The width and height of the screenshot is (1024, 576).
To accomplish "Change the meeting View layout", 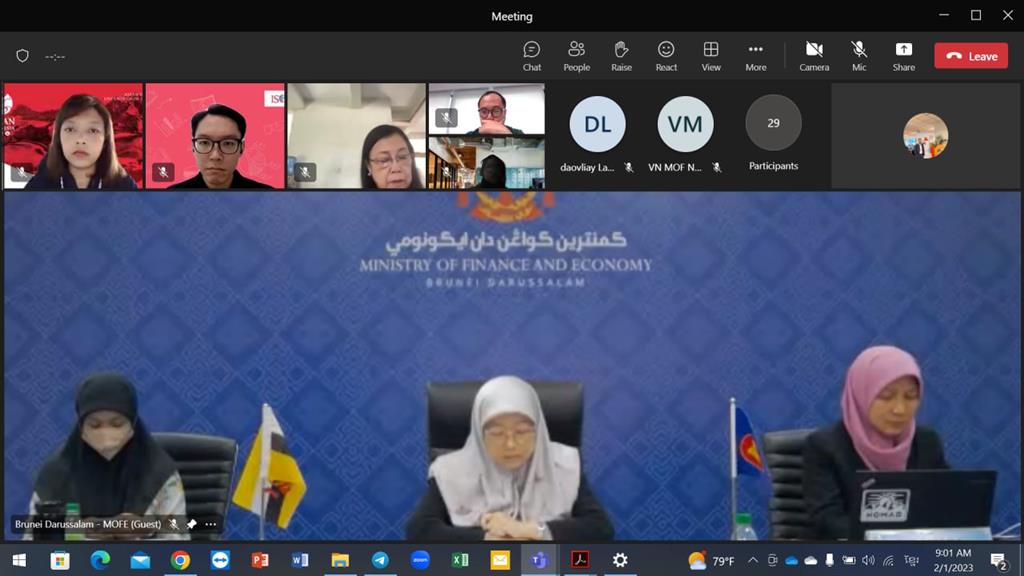I will pos(711,56).
